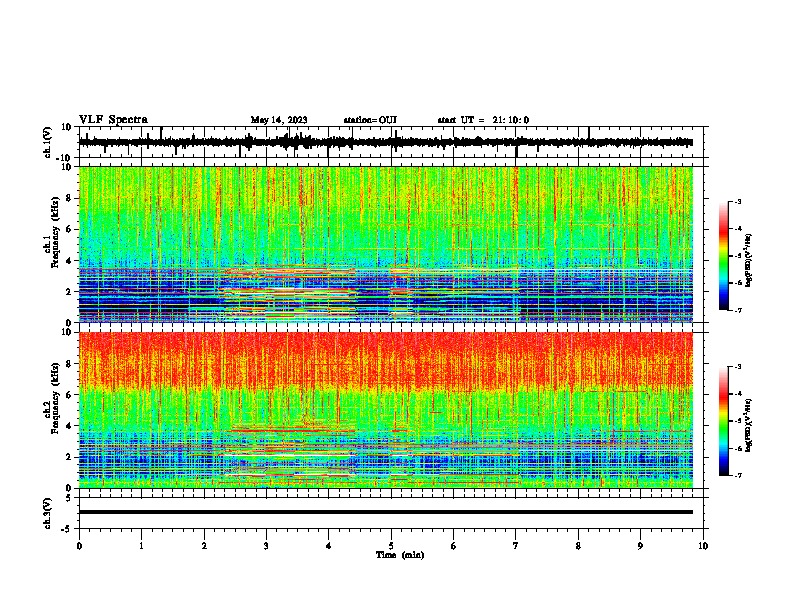Image resolution: width=792 pixels, height=612 pixels.
Task: Click the "-7" label on ch.1 color scale
Action: tap(737, 310)
